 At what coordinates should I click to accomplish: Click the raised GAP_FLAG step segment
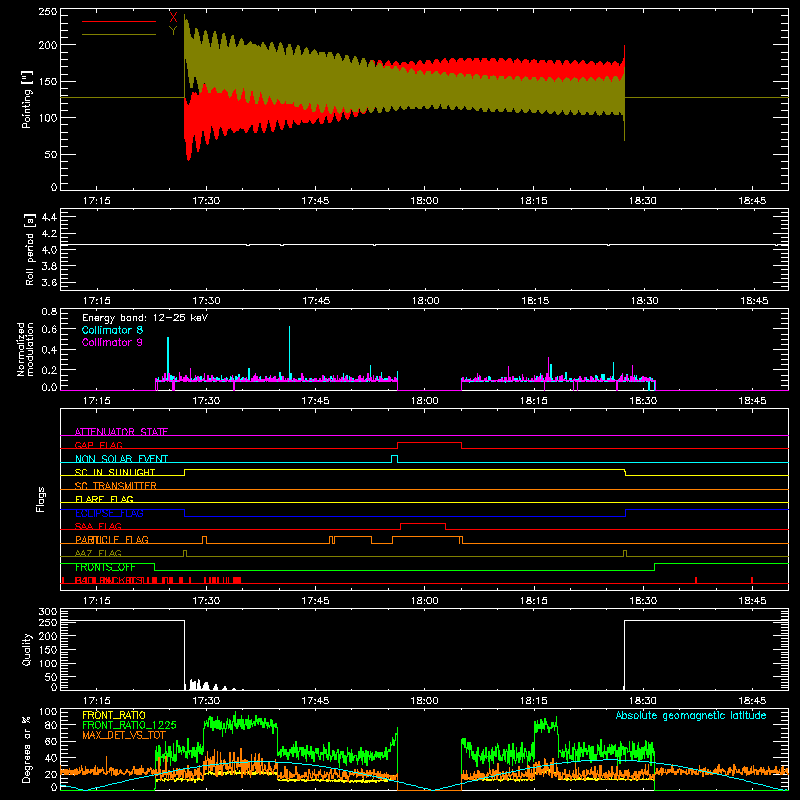(x=430, y=443)
